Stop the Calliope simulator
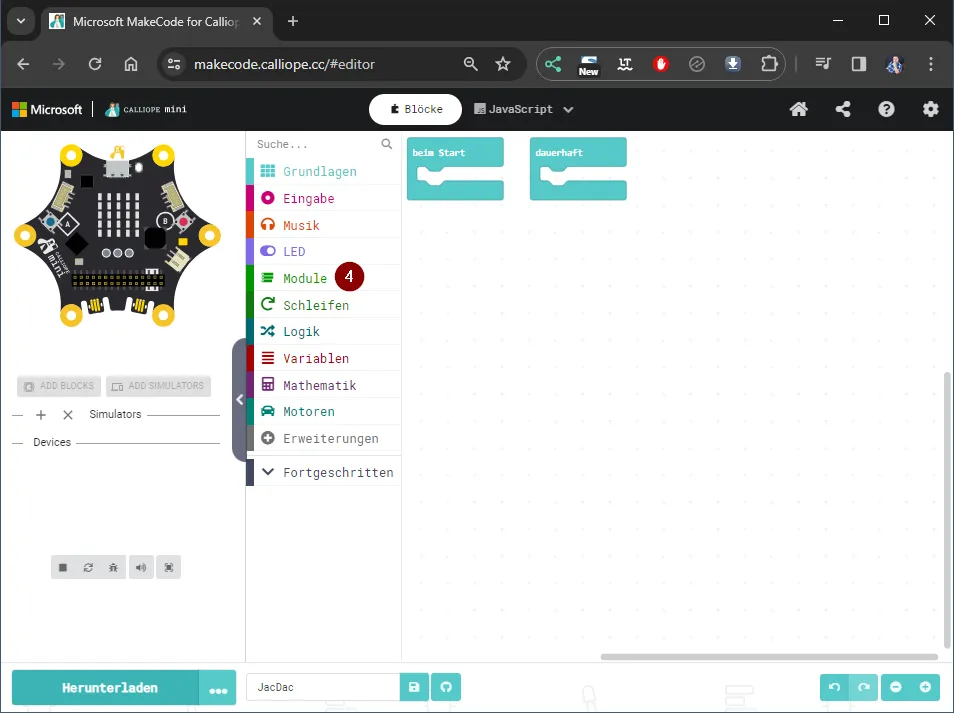Image resolution: width=954 pixels, height=713 pixels. click(x=63, y=567)
